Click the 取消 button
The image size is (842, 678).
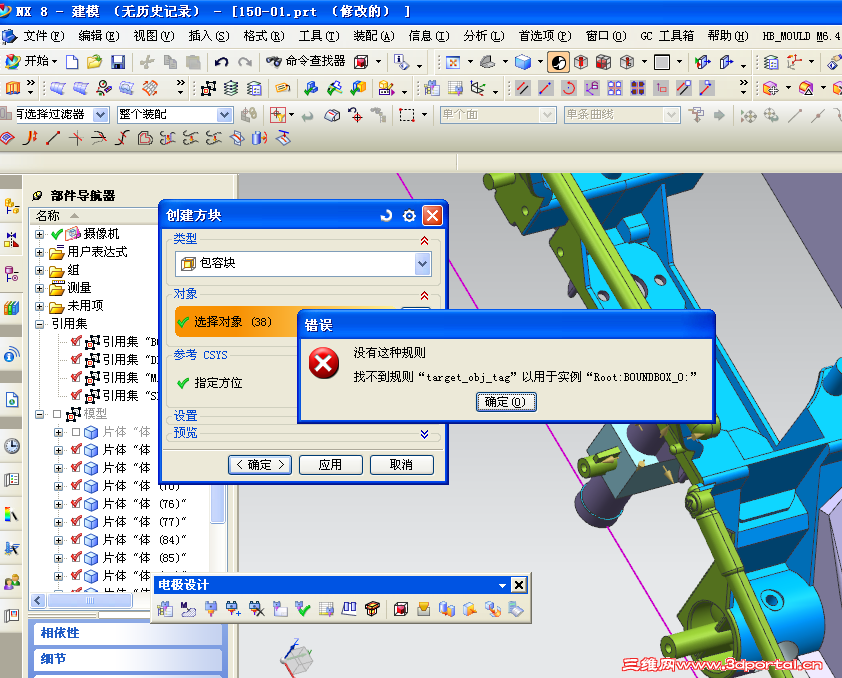point(402,465)
